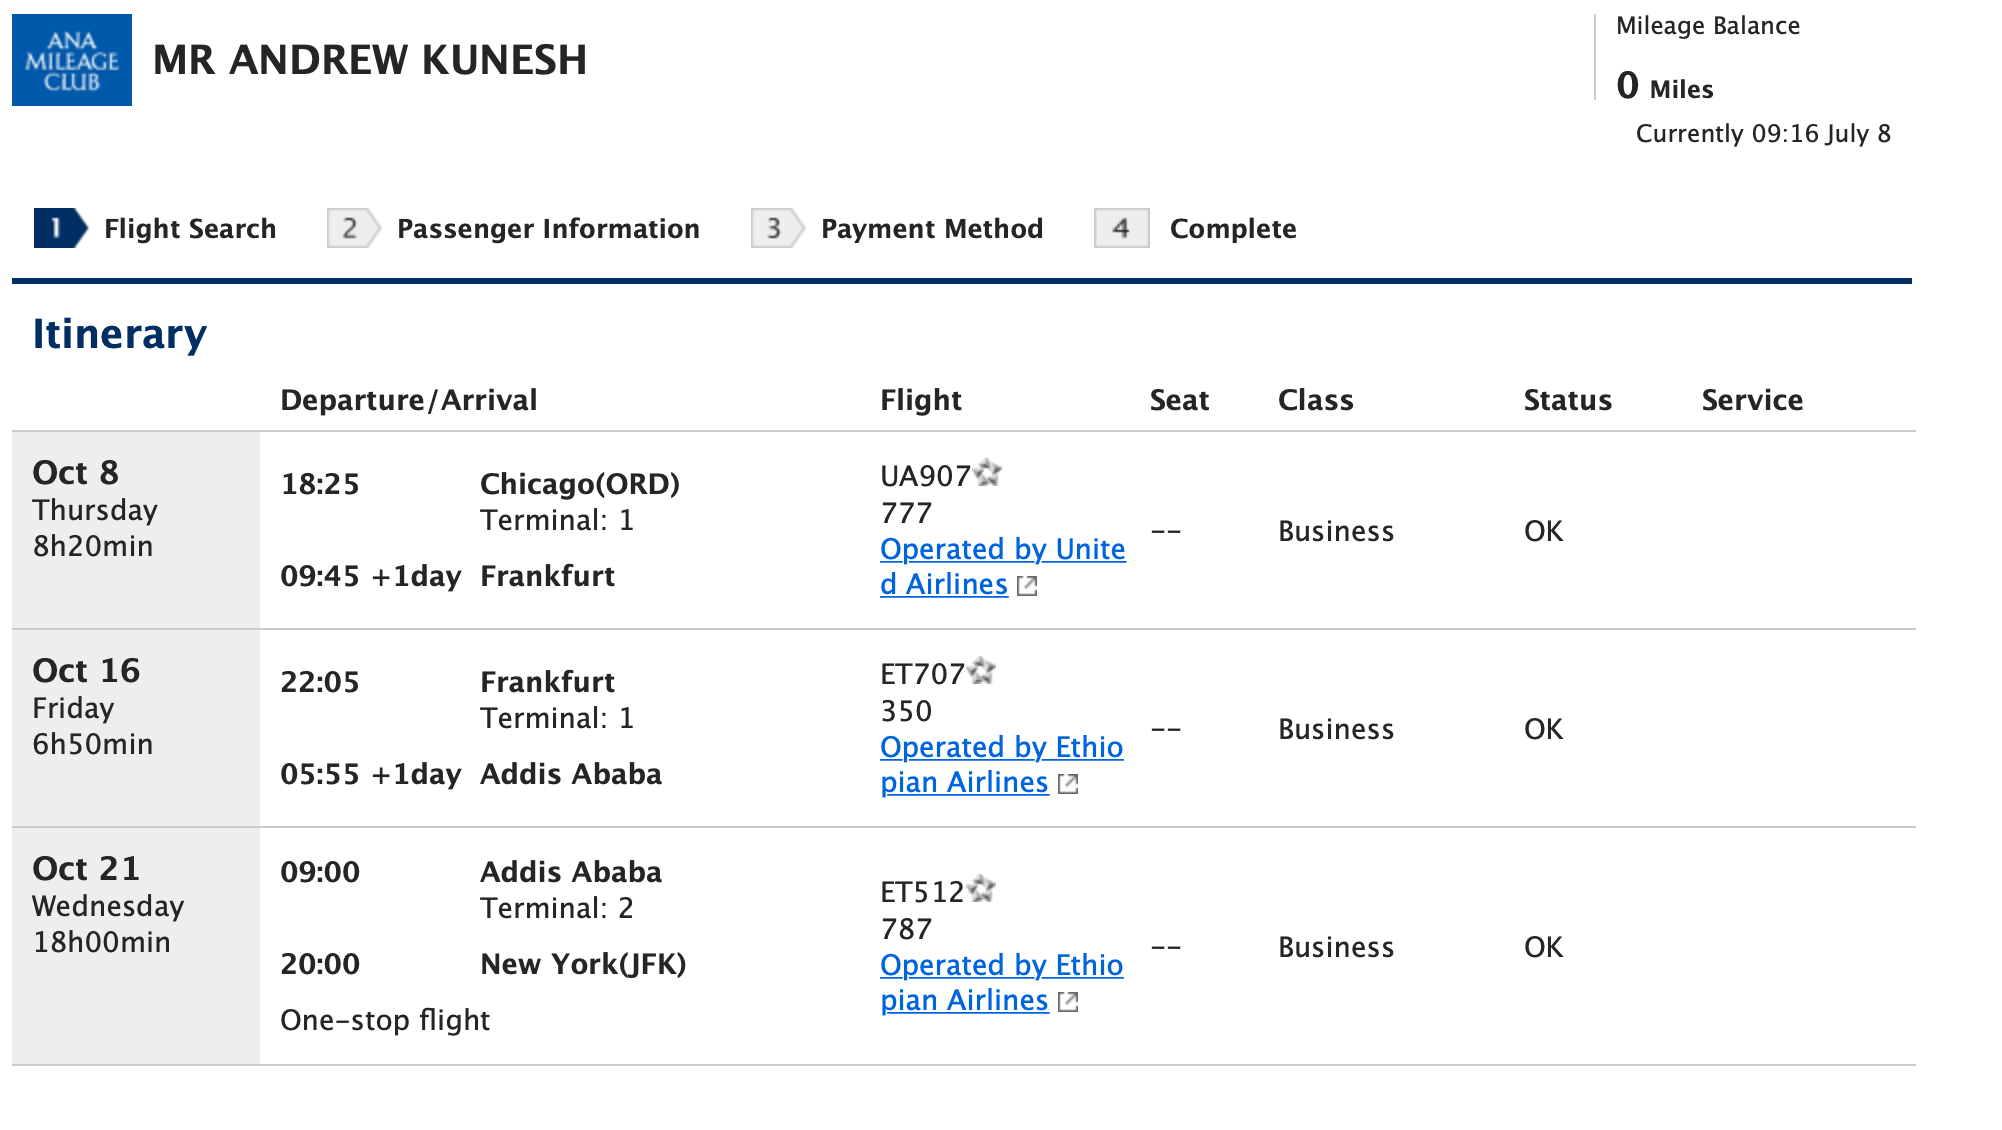Click the ANA Mileage Club logo

[x=70, y=60]
